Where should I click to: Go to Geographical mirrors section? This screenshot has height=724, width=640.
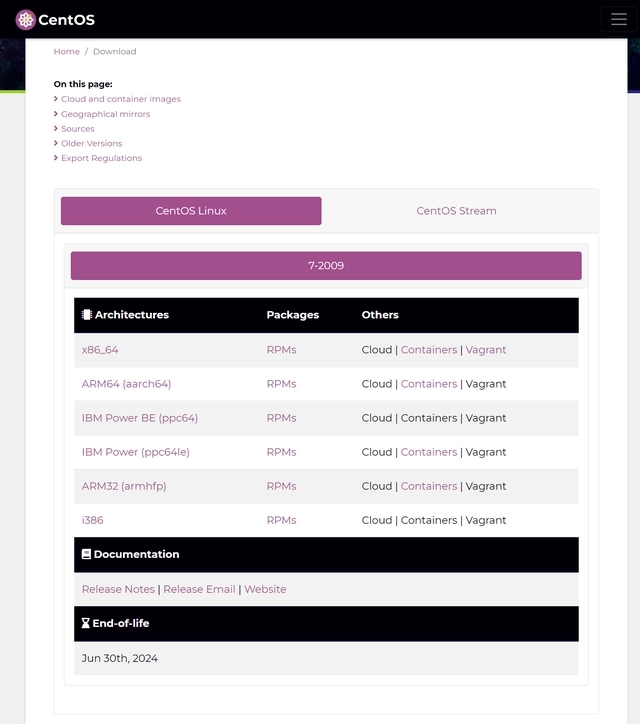point(105,114)
